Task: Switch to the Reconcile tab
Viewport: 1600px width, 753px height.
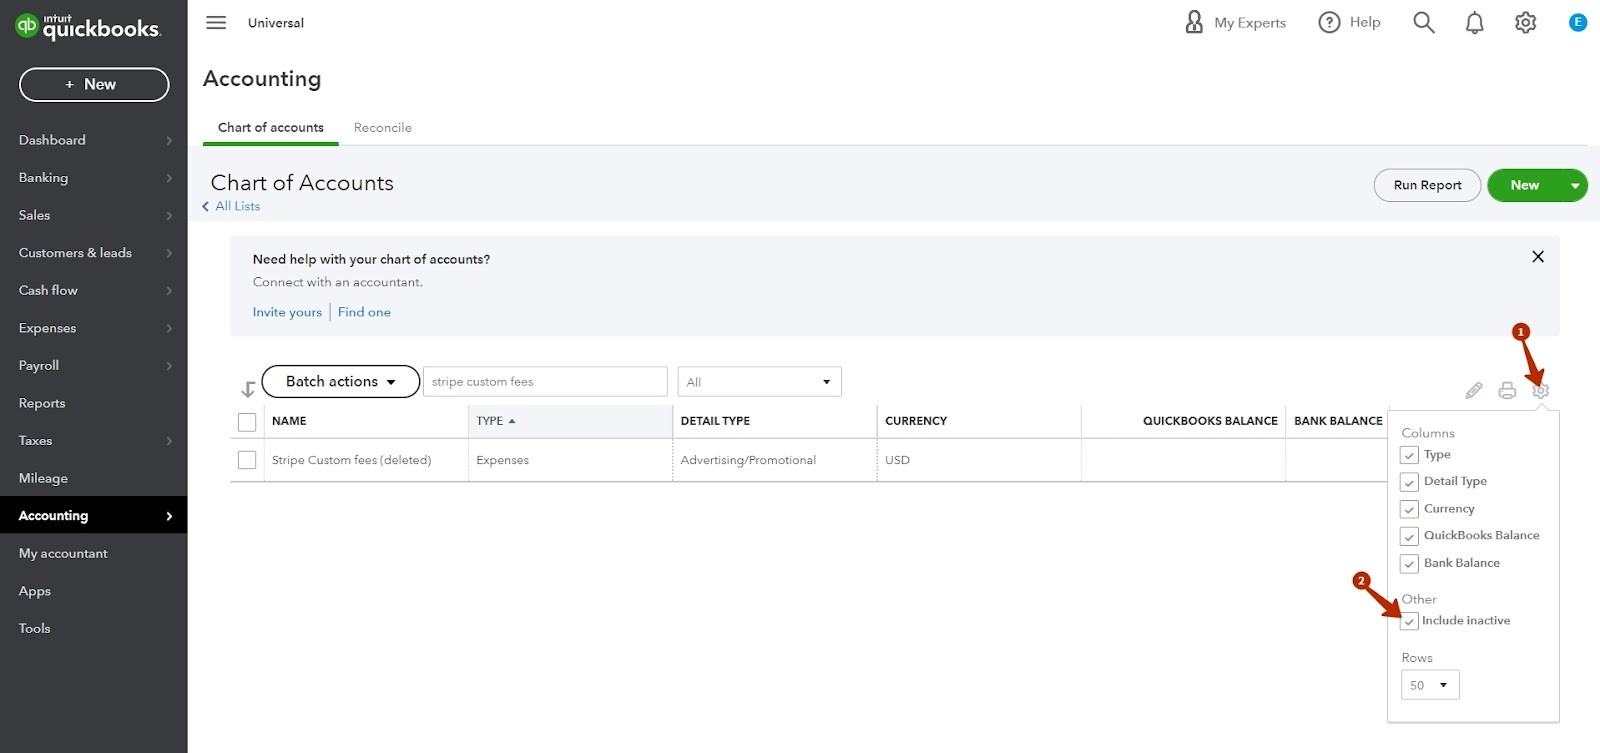Action: [382, 127]
